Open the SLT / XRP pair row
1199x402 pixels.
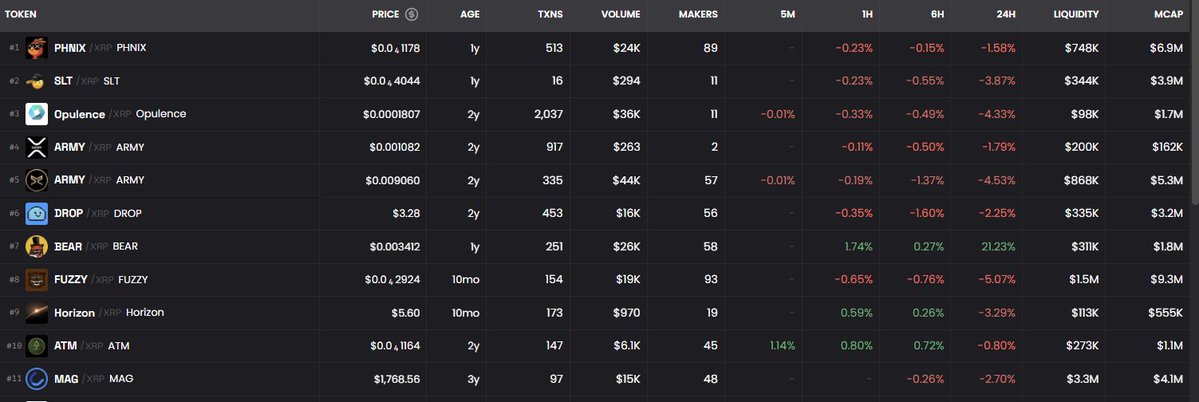[x=596, y=81]
